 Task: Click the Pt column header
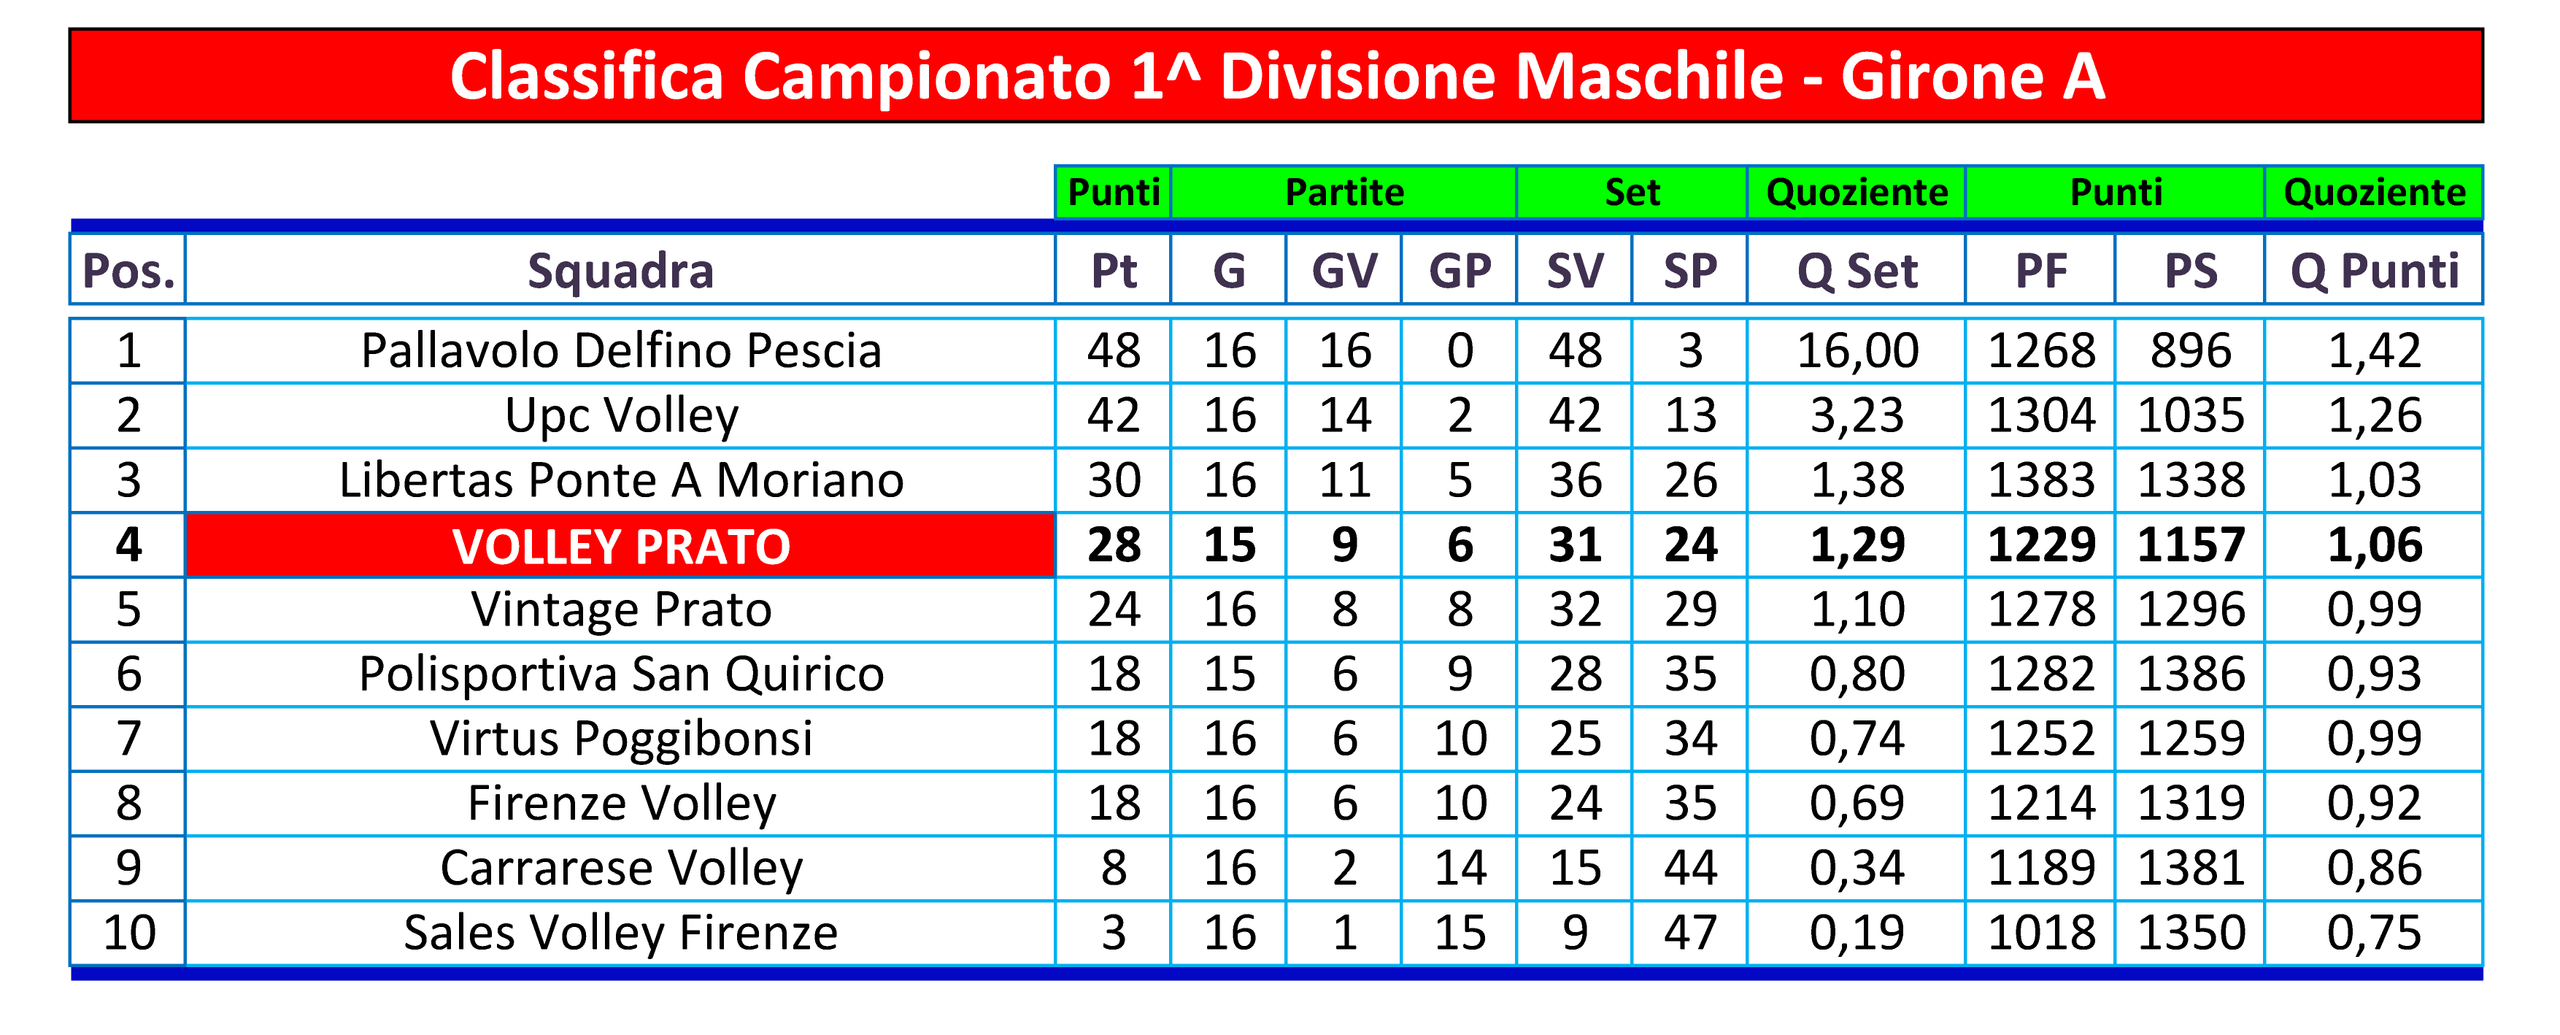1113,270
